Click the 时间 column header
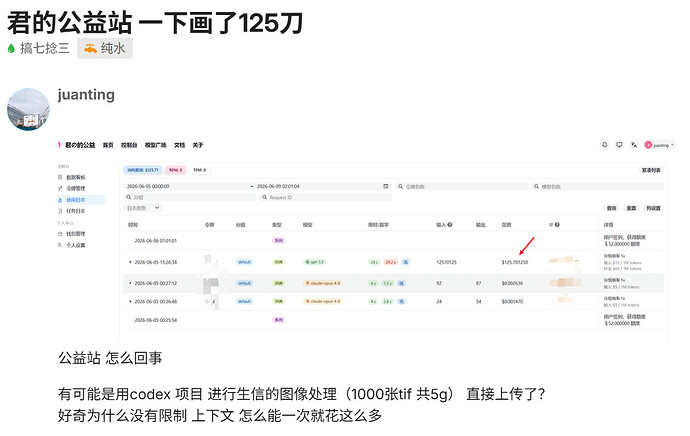 [133, 225]
